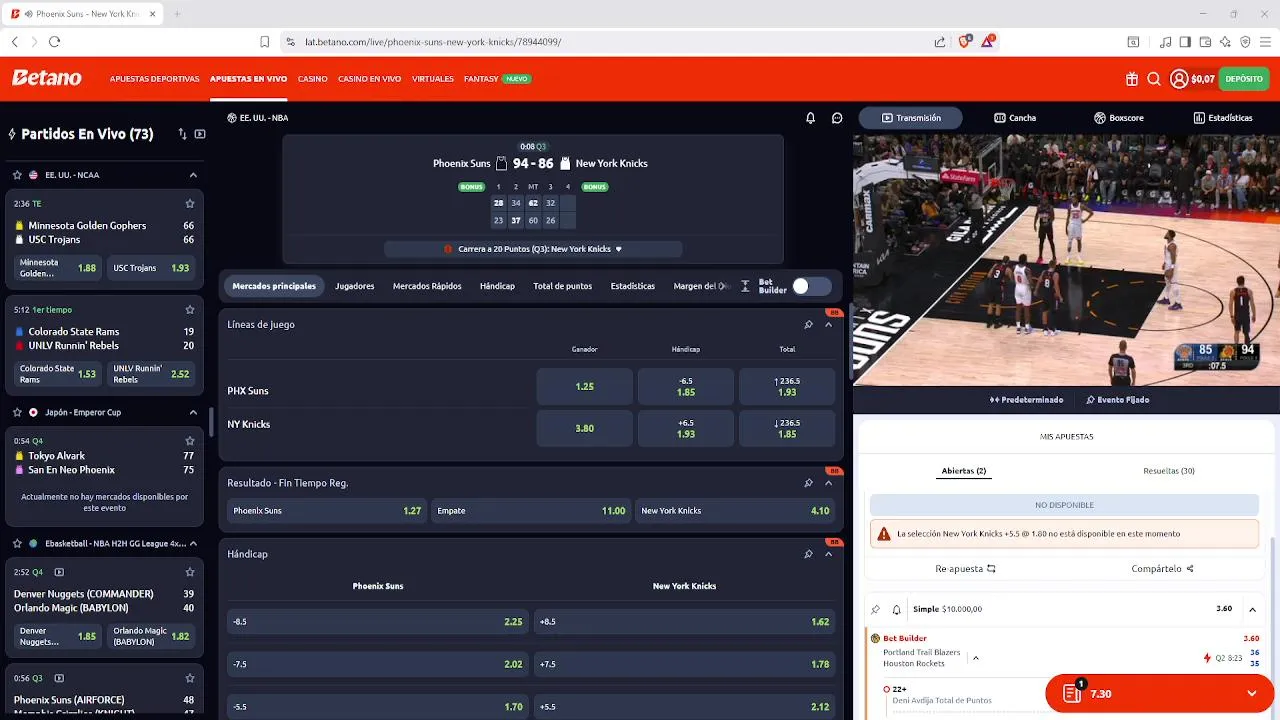Click the notification bell above the scoreboard
Image resolution: width=1280 pixels, height=720 pixels.
(x=810, y=118)
